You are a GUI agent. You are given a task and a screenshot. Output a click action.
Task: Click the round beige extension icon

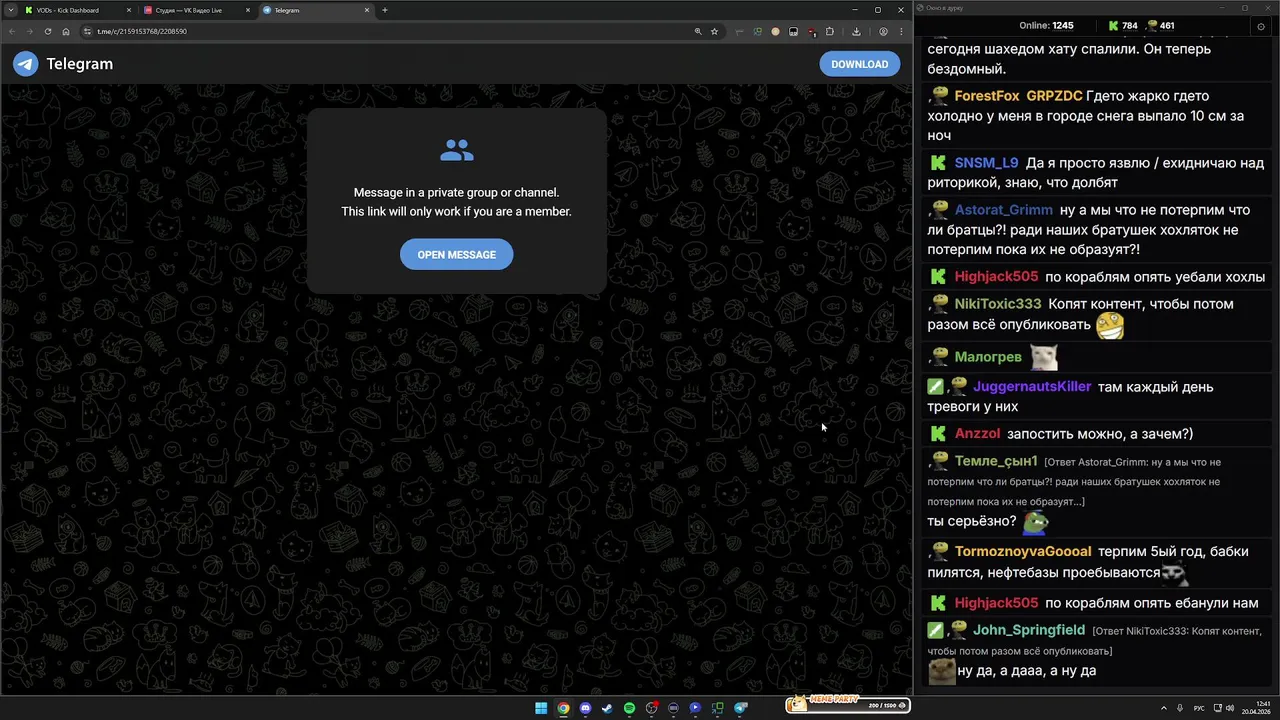coord(775,31)
